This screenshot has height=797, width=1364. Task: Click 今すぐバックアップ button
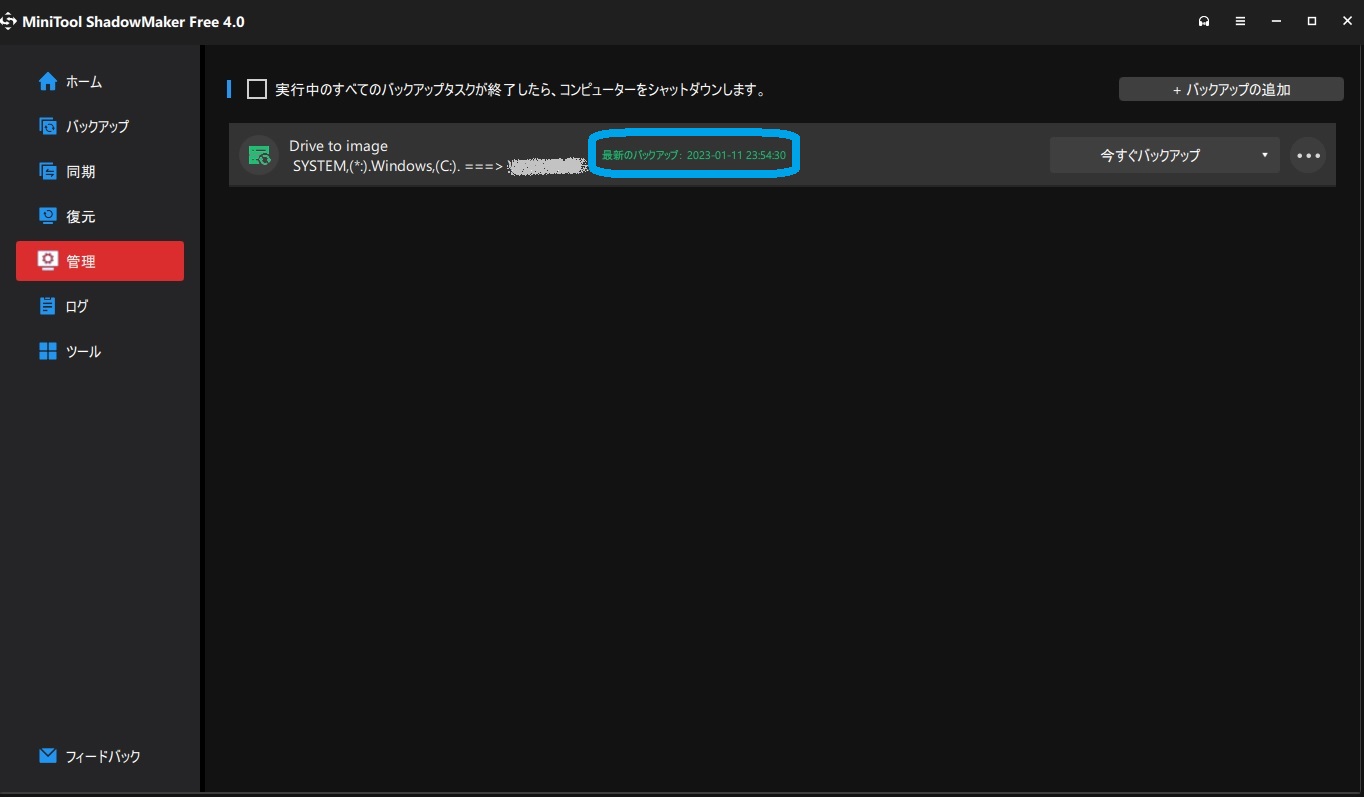(1150, 155)
